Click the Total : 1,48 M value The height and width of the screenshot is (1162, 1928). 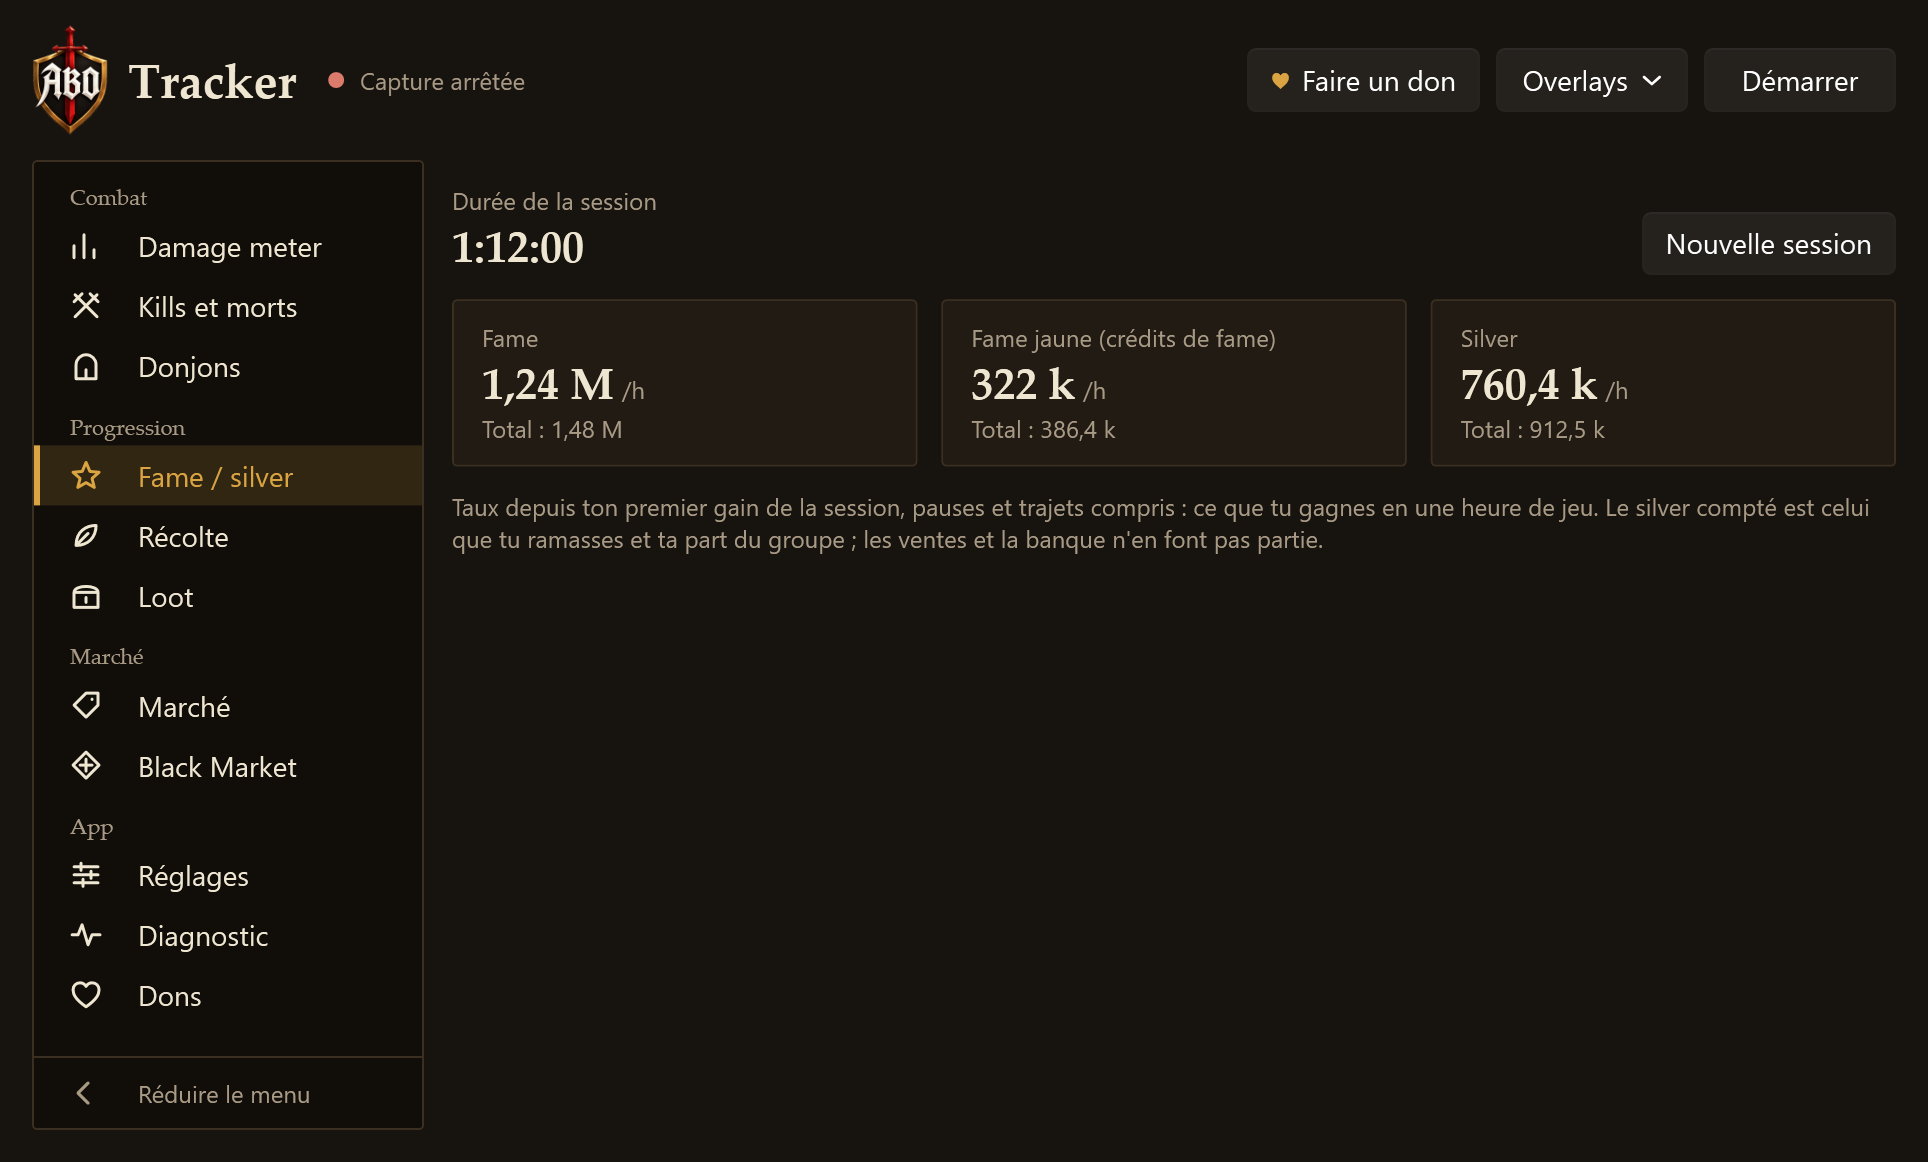pos(552,430)
